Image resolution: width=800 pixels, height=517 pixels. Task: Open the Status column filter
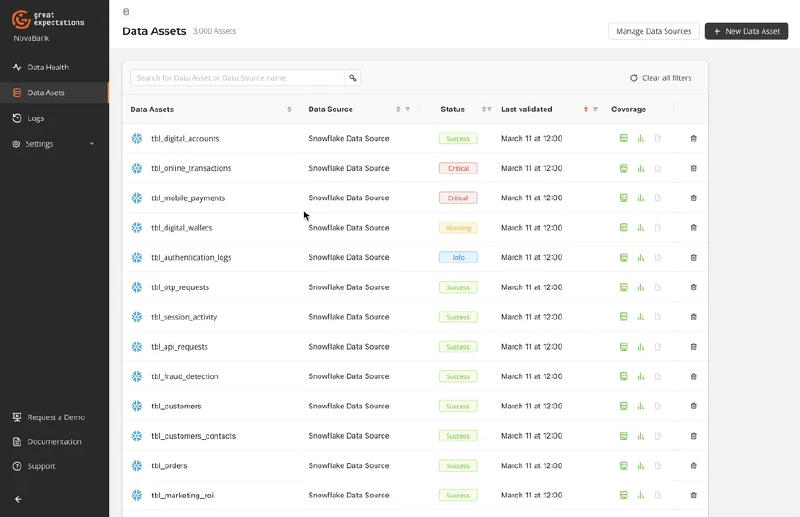pyautogui.click(x=489, y=109)
